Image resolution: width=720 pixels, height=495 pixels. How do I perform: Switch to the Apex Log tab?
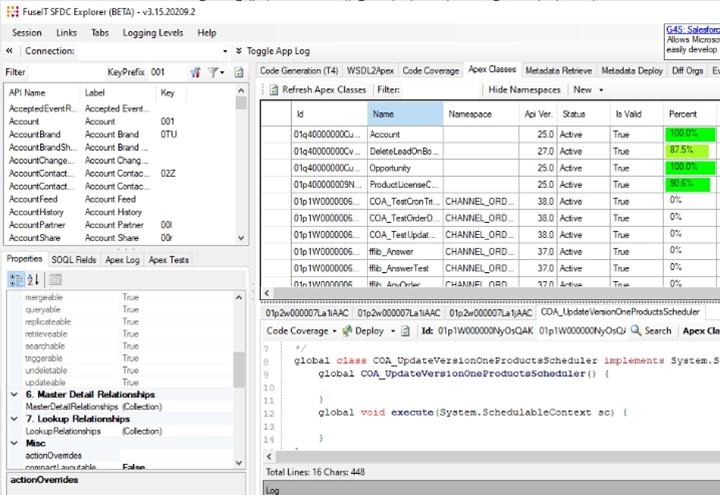pos(122,260)
